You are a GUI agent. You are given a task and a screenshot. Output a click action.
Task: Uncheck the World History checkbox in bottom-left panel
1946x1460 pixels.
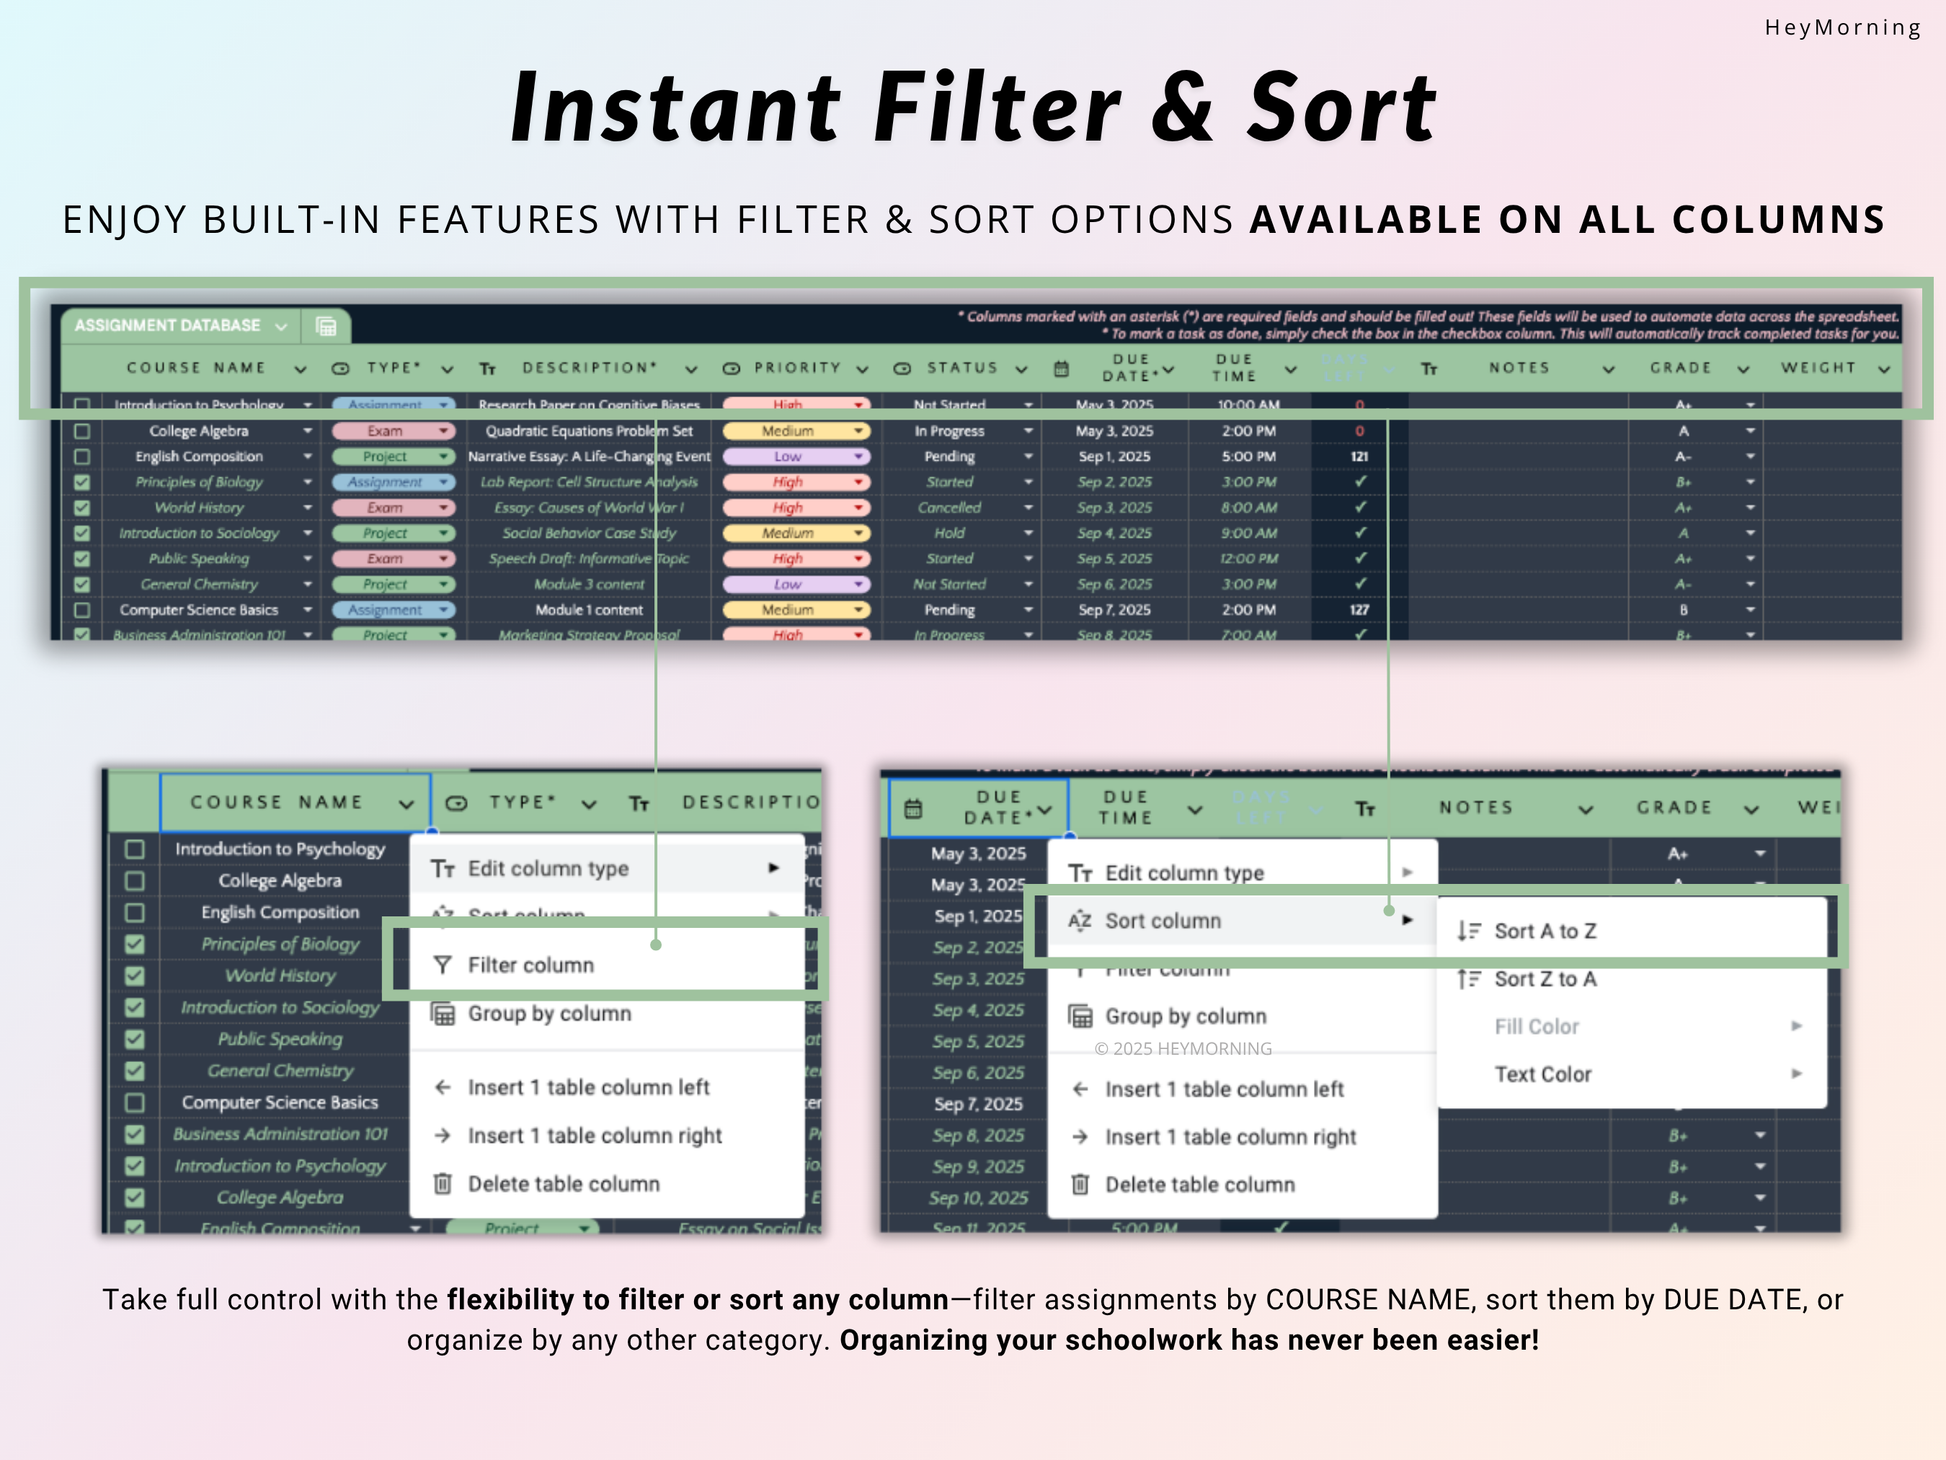pyautogui.click(x=135, y=976)
